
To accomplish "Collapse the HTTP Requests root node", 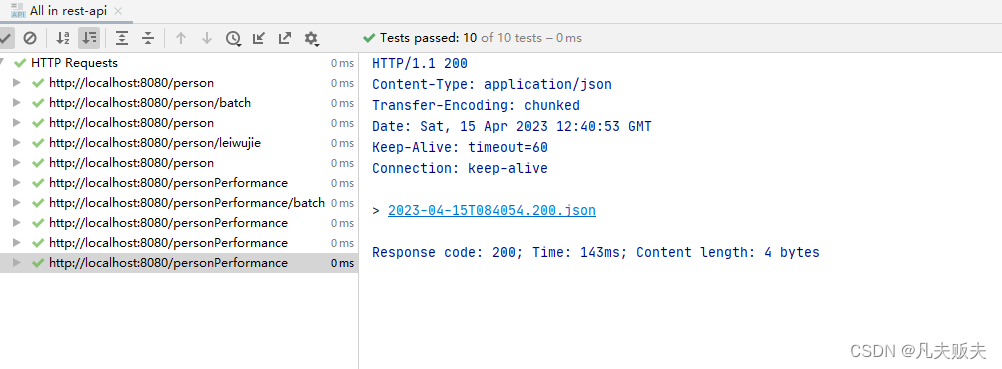I will click(2, 63).
